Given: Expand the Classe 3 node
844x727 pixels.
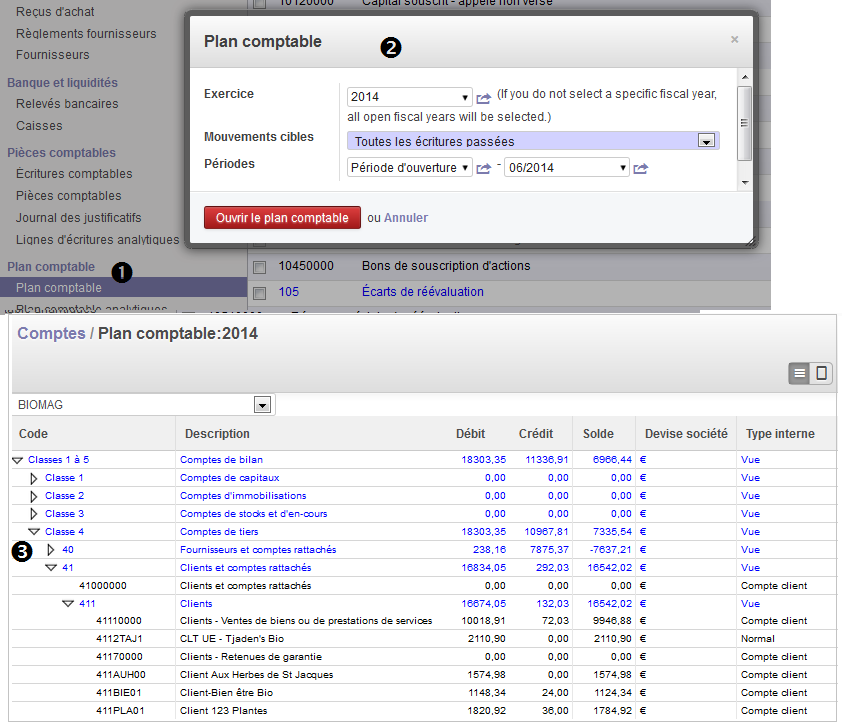Looking at the screenshot, I should [34, 514].
